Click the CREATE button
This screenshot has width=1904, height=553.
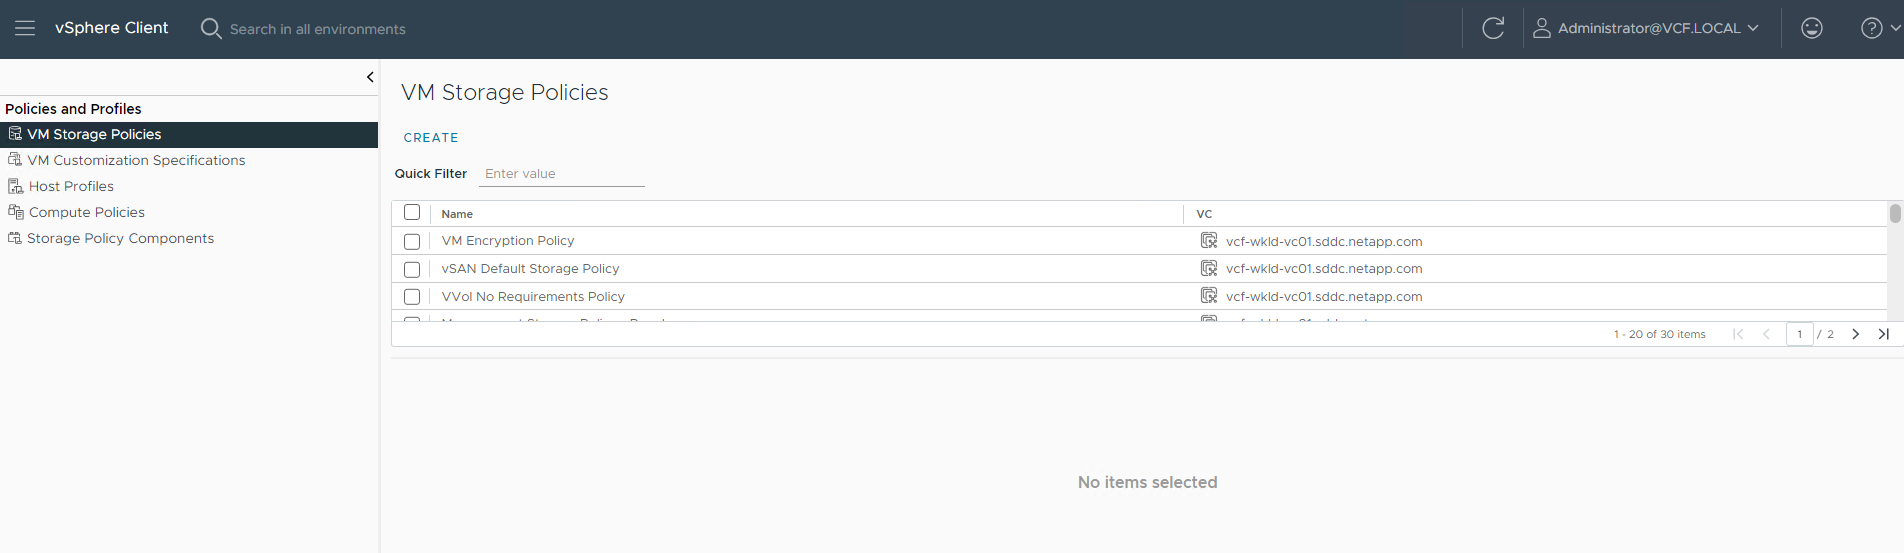(x=431, y=138)
